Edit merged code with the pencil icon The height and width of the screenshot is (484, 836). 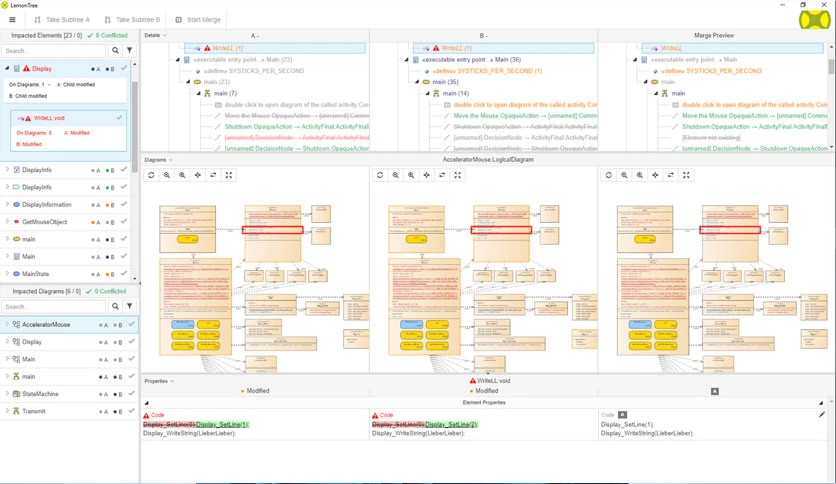pyautogui.click(x=822, y=414)
